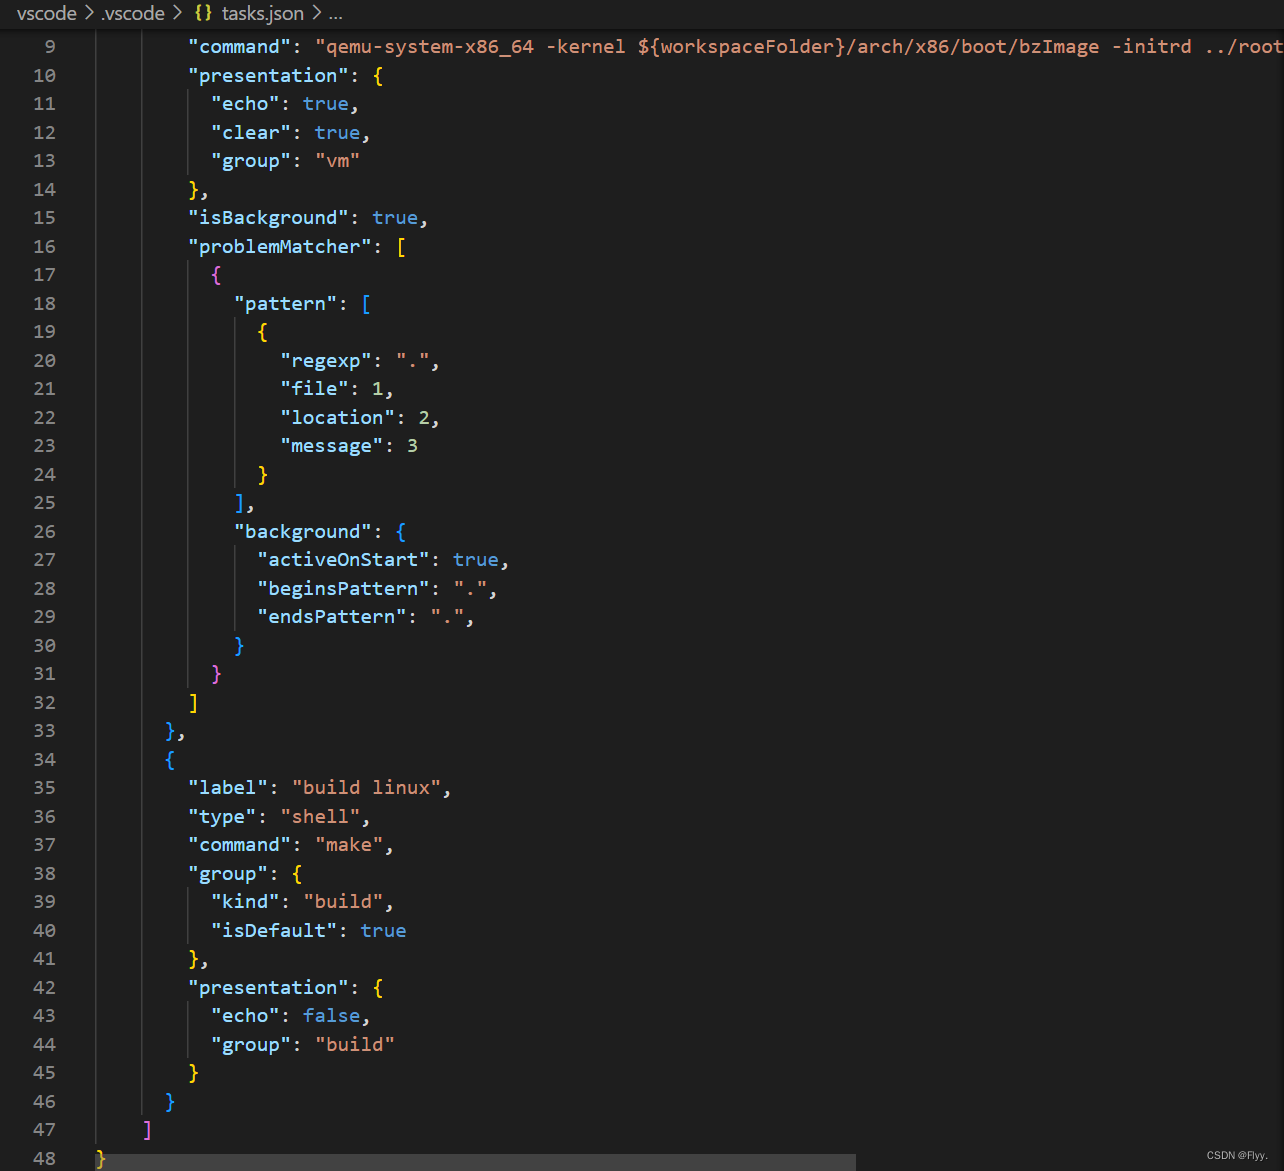The width and height of the screenshot is (1284, 1171).
Task: Open the .vscode breadcrumb folder
Action: pyautogui.click(x=133, y=14)
